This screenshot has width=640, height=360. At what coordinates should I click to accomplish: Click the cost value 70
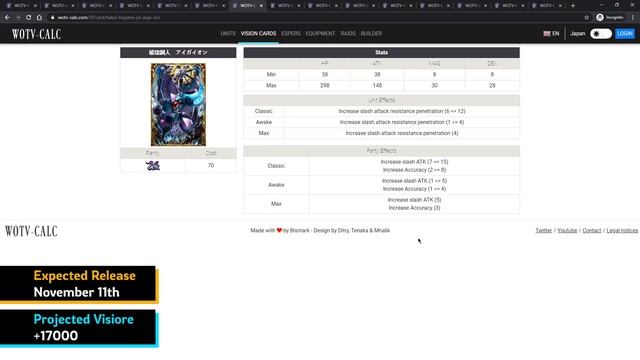[x=211, y=165]
